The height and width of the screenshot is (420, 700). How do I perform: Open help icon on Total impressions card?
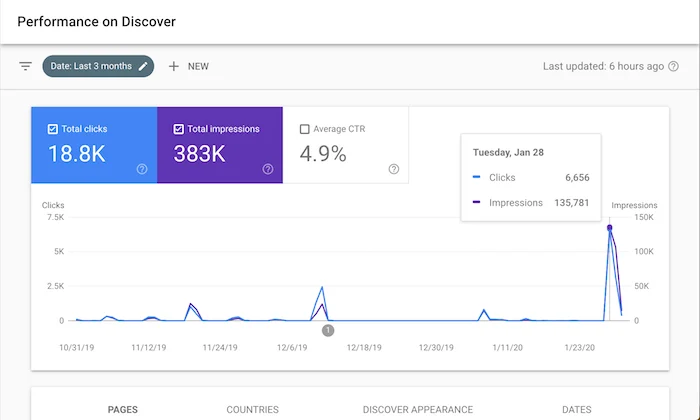[x=268, y=169]
